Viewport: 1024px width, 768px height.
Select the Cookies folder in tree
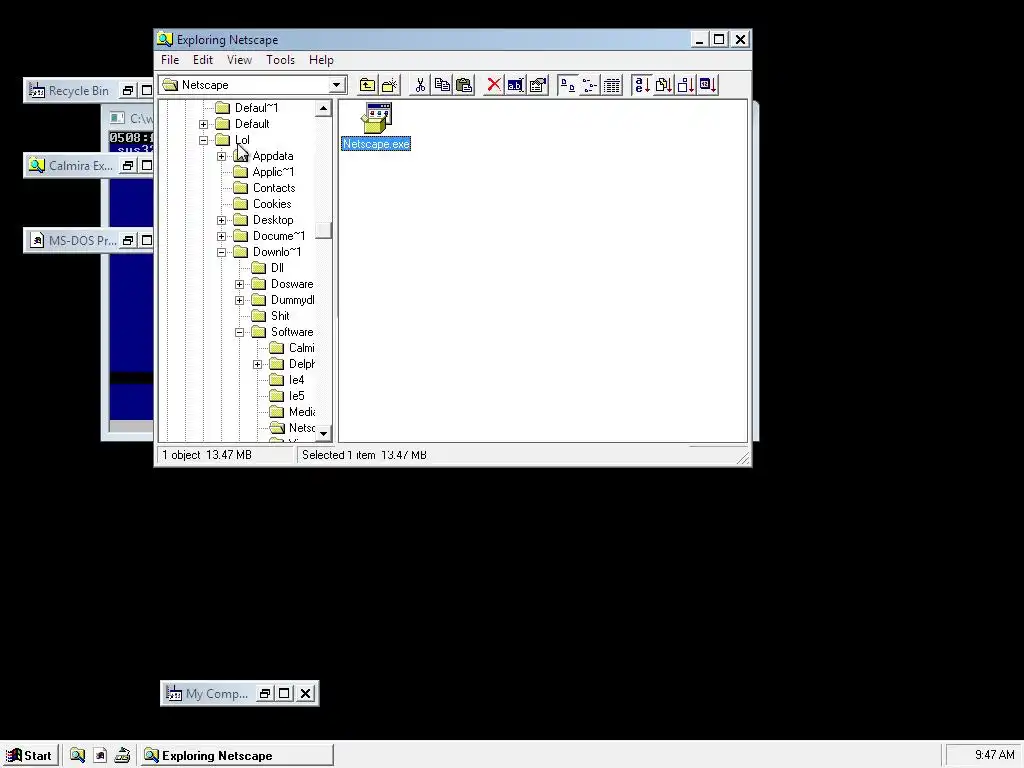(x=272, y=204)
